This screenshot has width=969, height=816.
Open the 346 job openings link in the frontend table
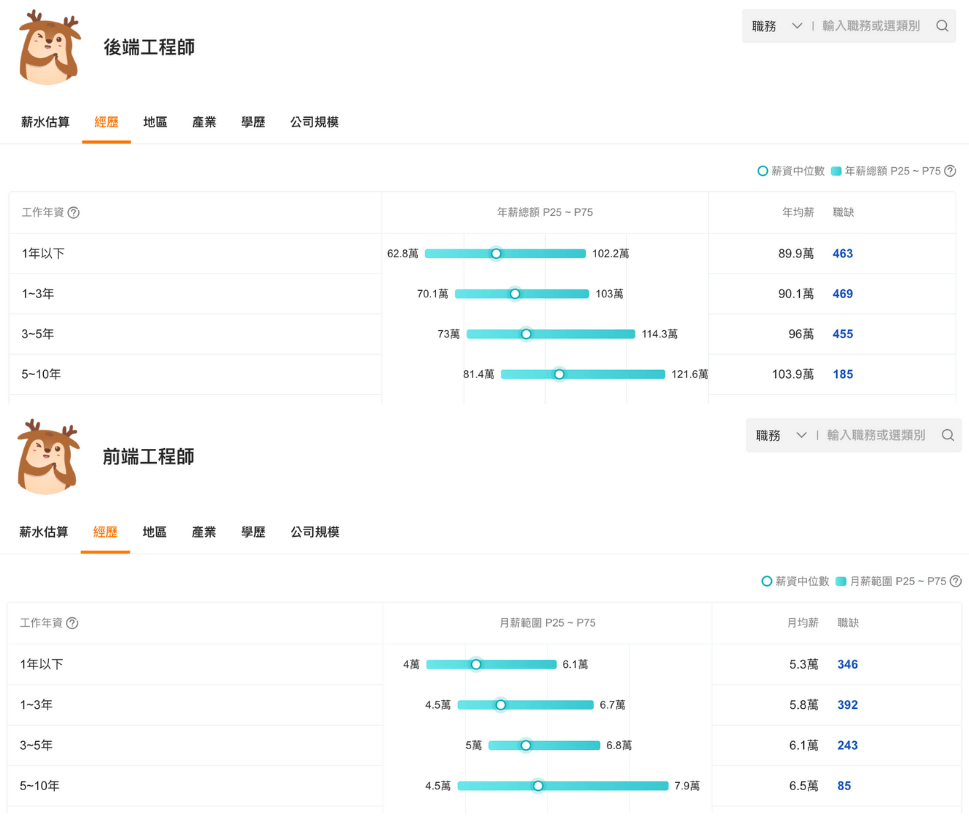click(x=847, y=663)
